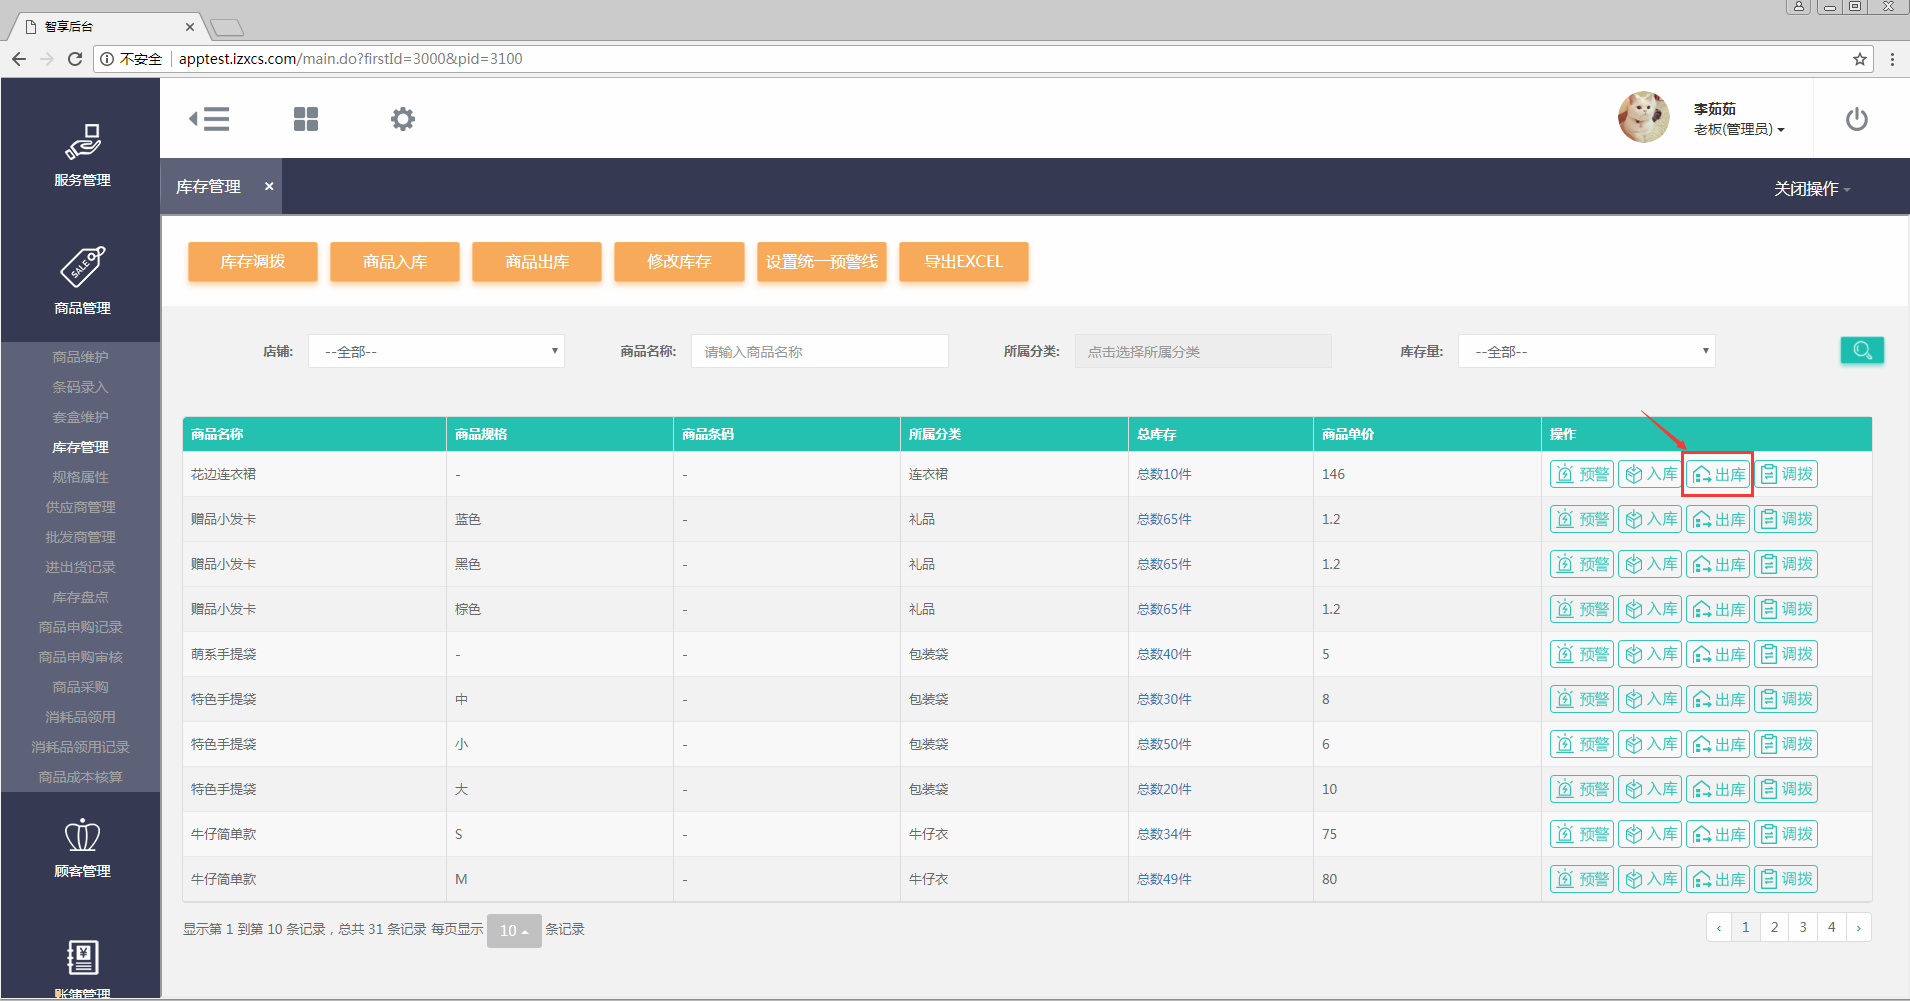This screenshot has width=1910, height=1001.
Task: Click the 库存调拨 orange button
Action: [253, 262]
